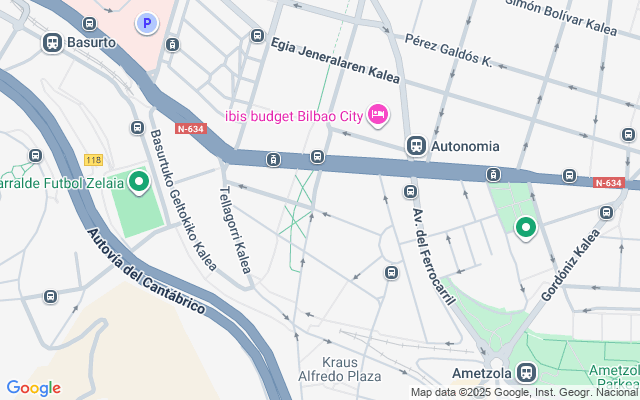The image size is (640, 400).
Task: Open the ibis budget Bilbao City hotel pin
Action: (x=378, y=114)
